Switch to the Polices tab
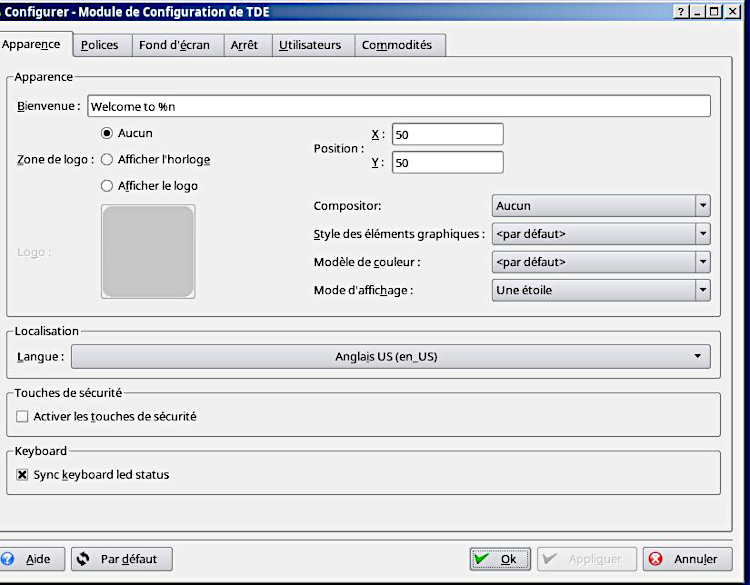The width and height of the screenshot is (750, 585). pos(102,45)
